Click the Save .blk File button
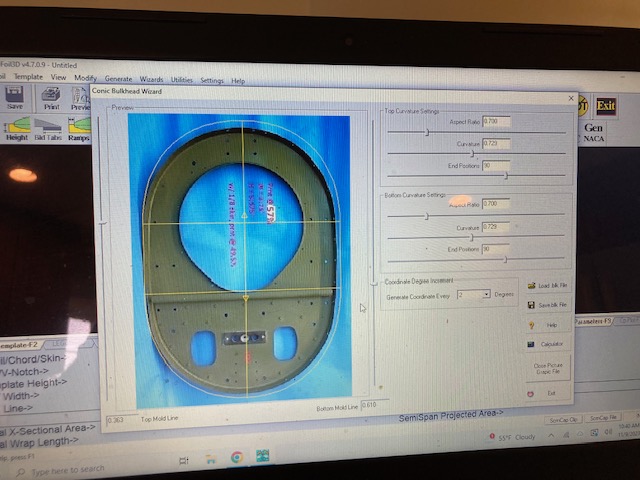The height and width of the screenshot is (480, 640). point(546,304)
